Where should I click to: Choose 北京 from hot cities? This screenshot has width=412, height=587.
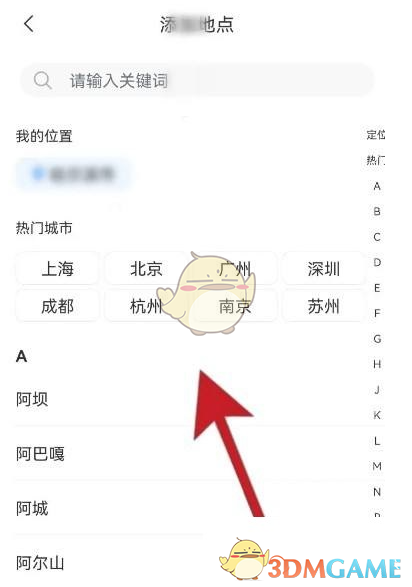point(146,269)
